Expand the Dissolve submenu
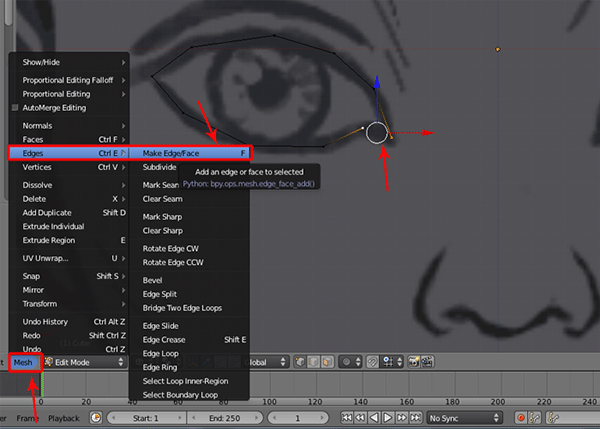This screenshot has width=600, height=429. click(x=69, y=185)
